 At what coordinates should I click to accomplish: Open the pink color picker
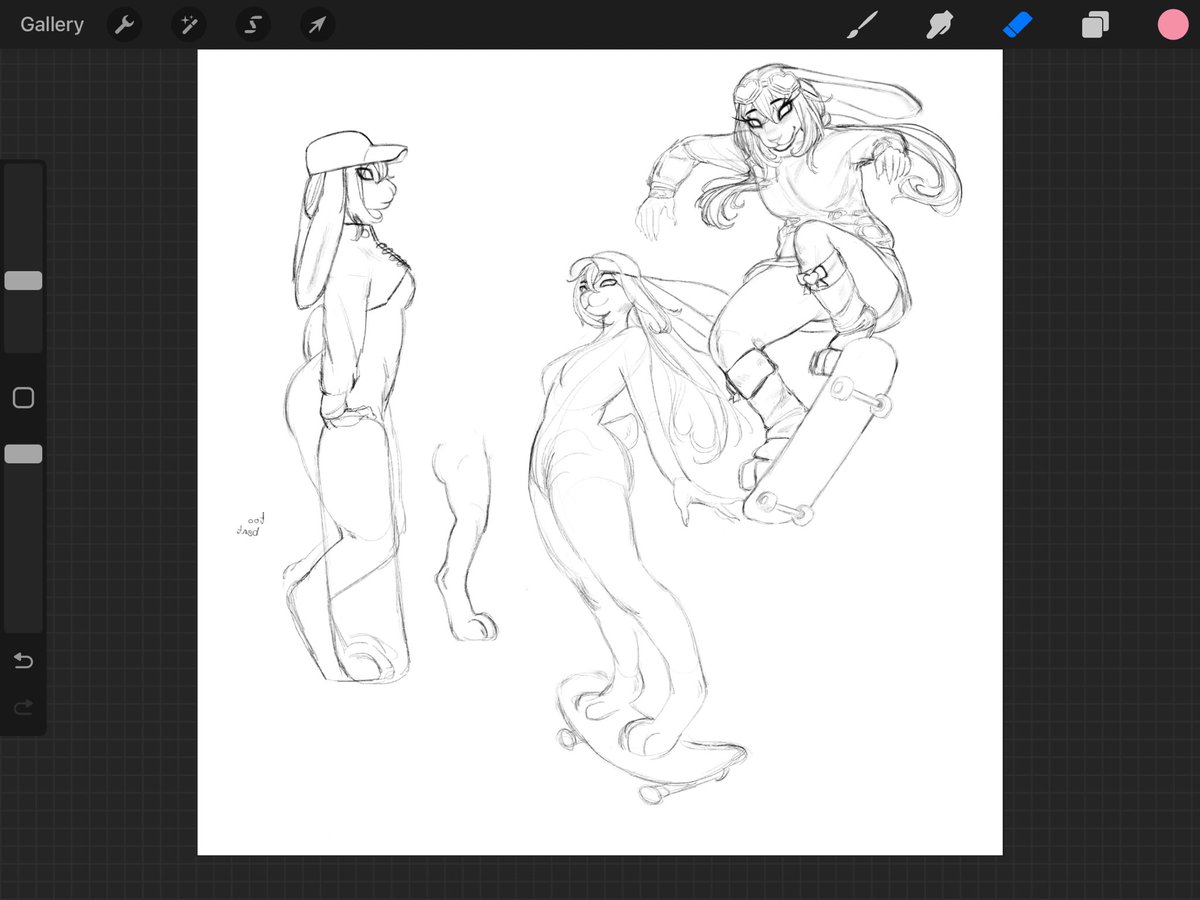(1173, 25)
